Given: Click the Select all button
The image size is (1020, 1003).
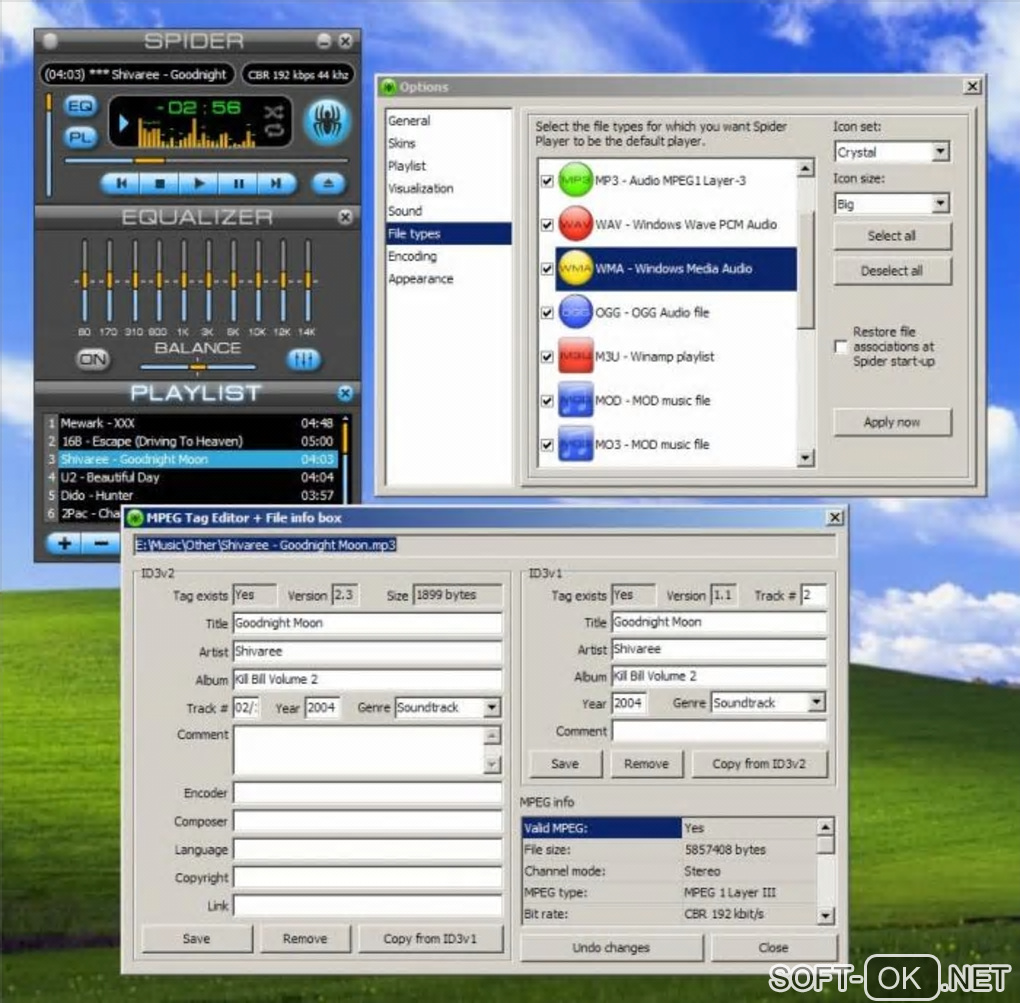Looking at the screenshot, I should coord(892,236).
